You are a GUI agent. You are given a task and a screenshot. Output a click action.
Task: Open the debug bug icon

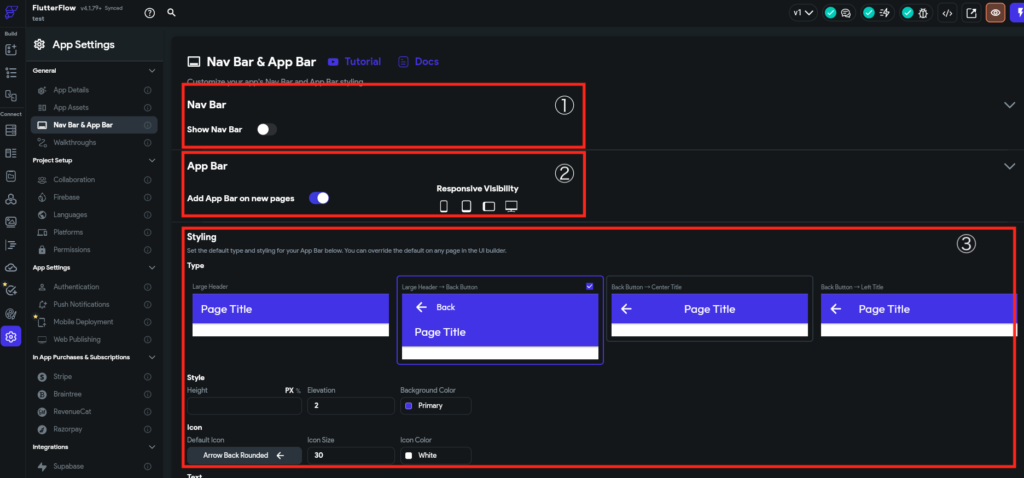coord(925,13)
